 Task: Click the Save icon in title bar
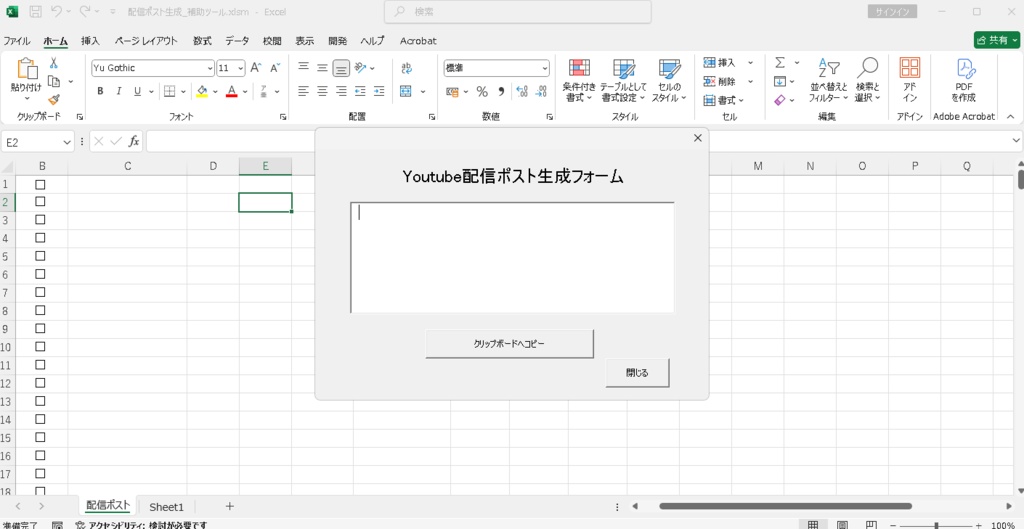pyautogui.click(x=36, y=12)
